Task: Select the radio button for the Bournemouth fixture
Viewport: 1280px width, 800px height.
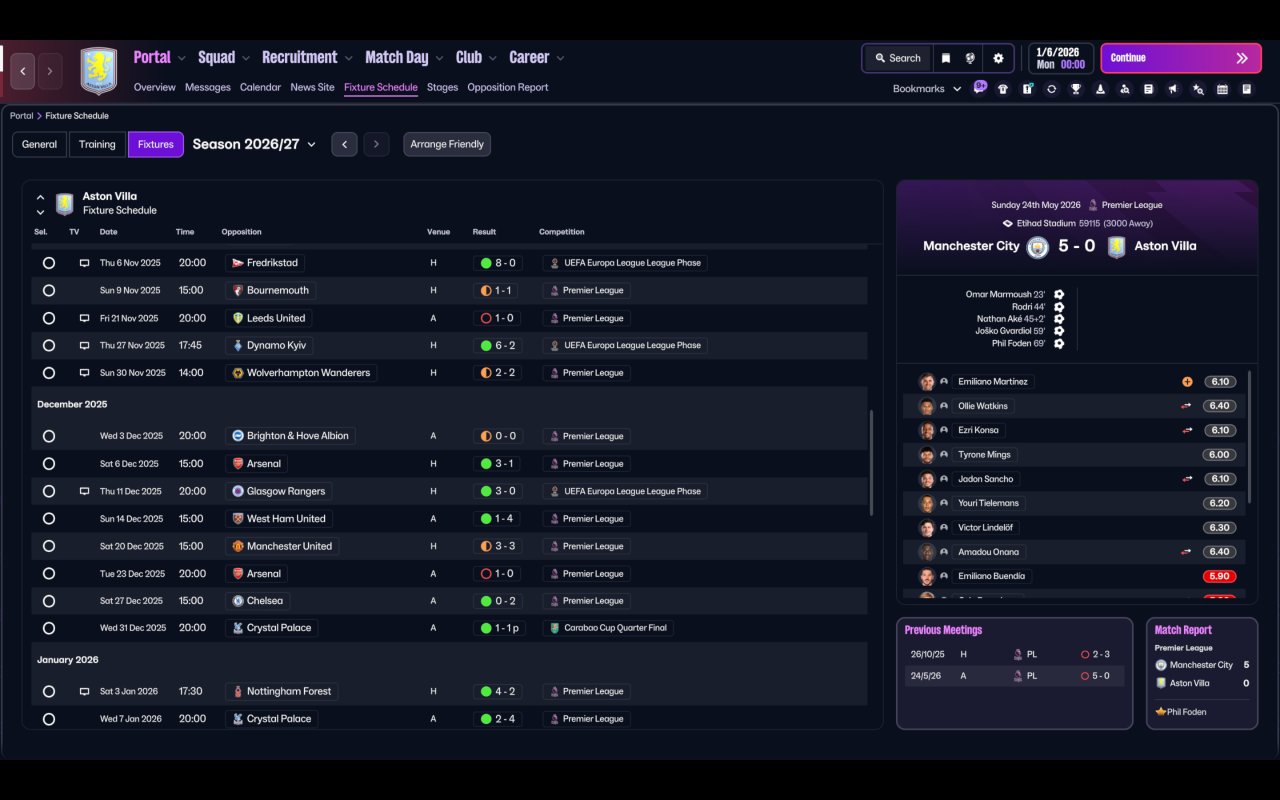Action: 49,291
